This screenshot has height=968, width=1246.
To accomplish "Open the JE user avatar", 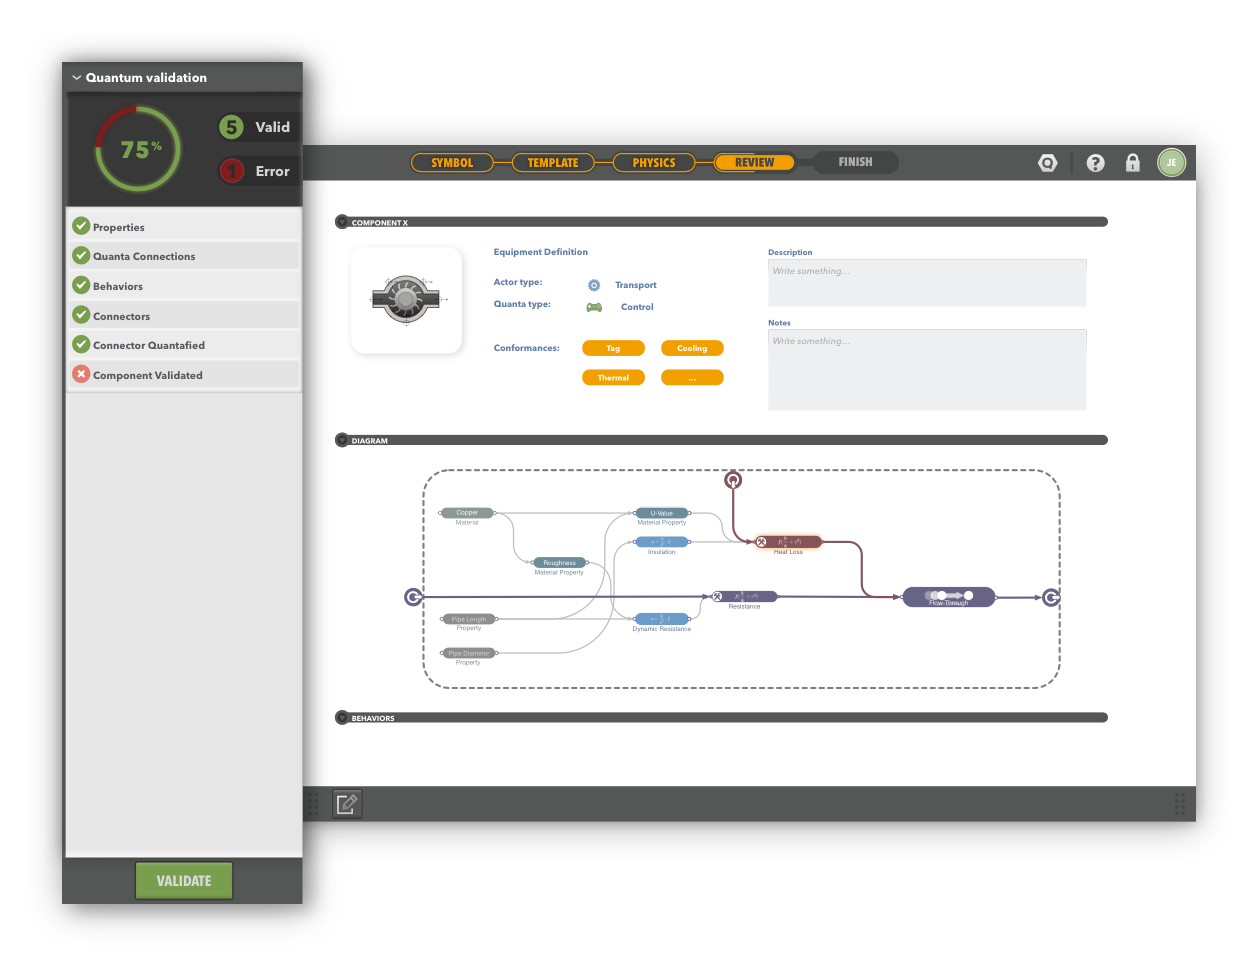I will [x=1171, y=163].
